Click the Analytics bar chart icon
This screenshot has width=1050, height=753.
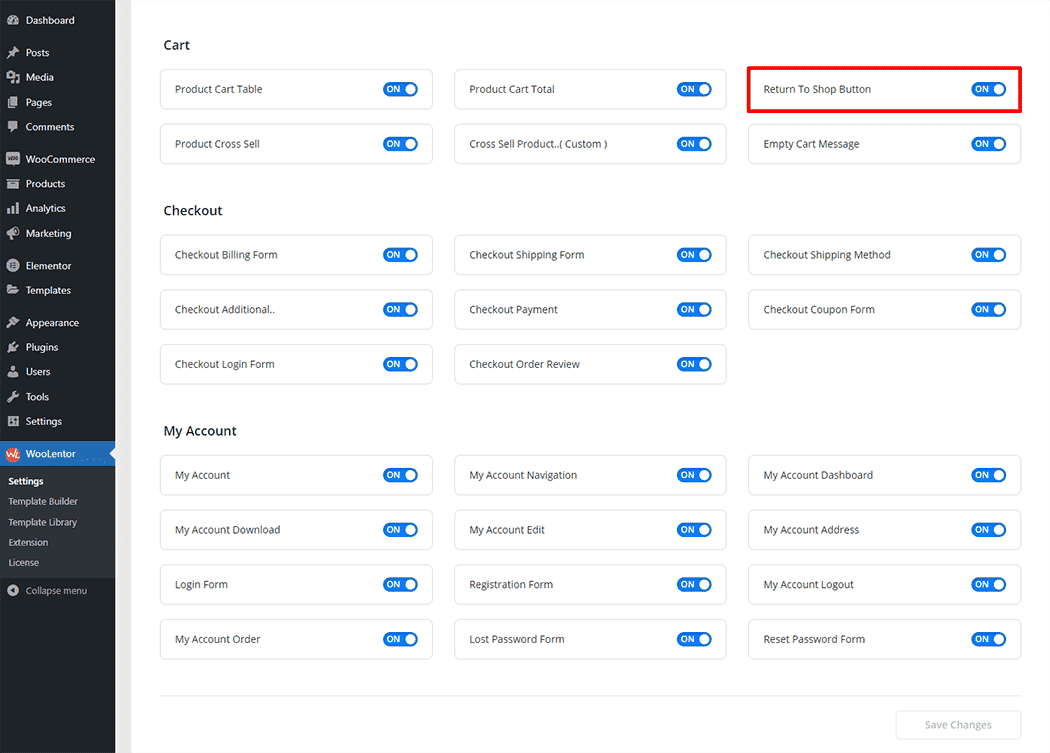[x=13, y=208]
